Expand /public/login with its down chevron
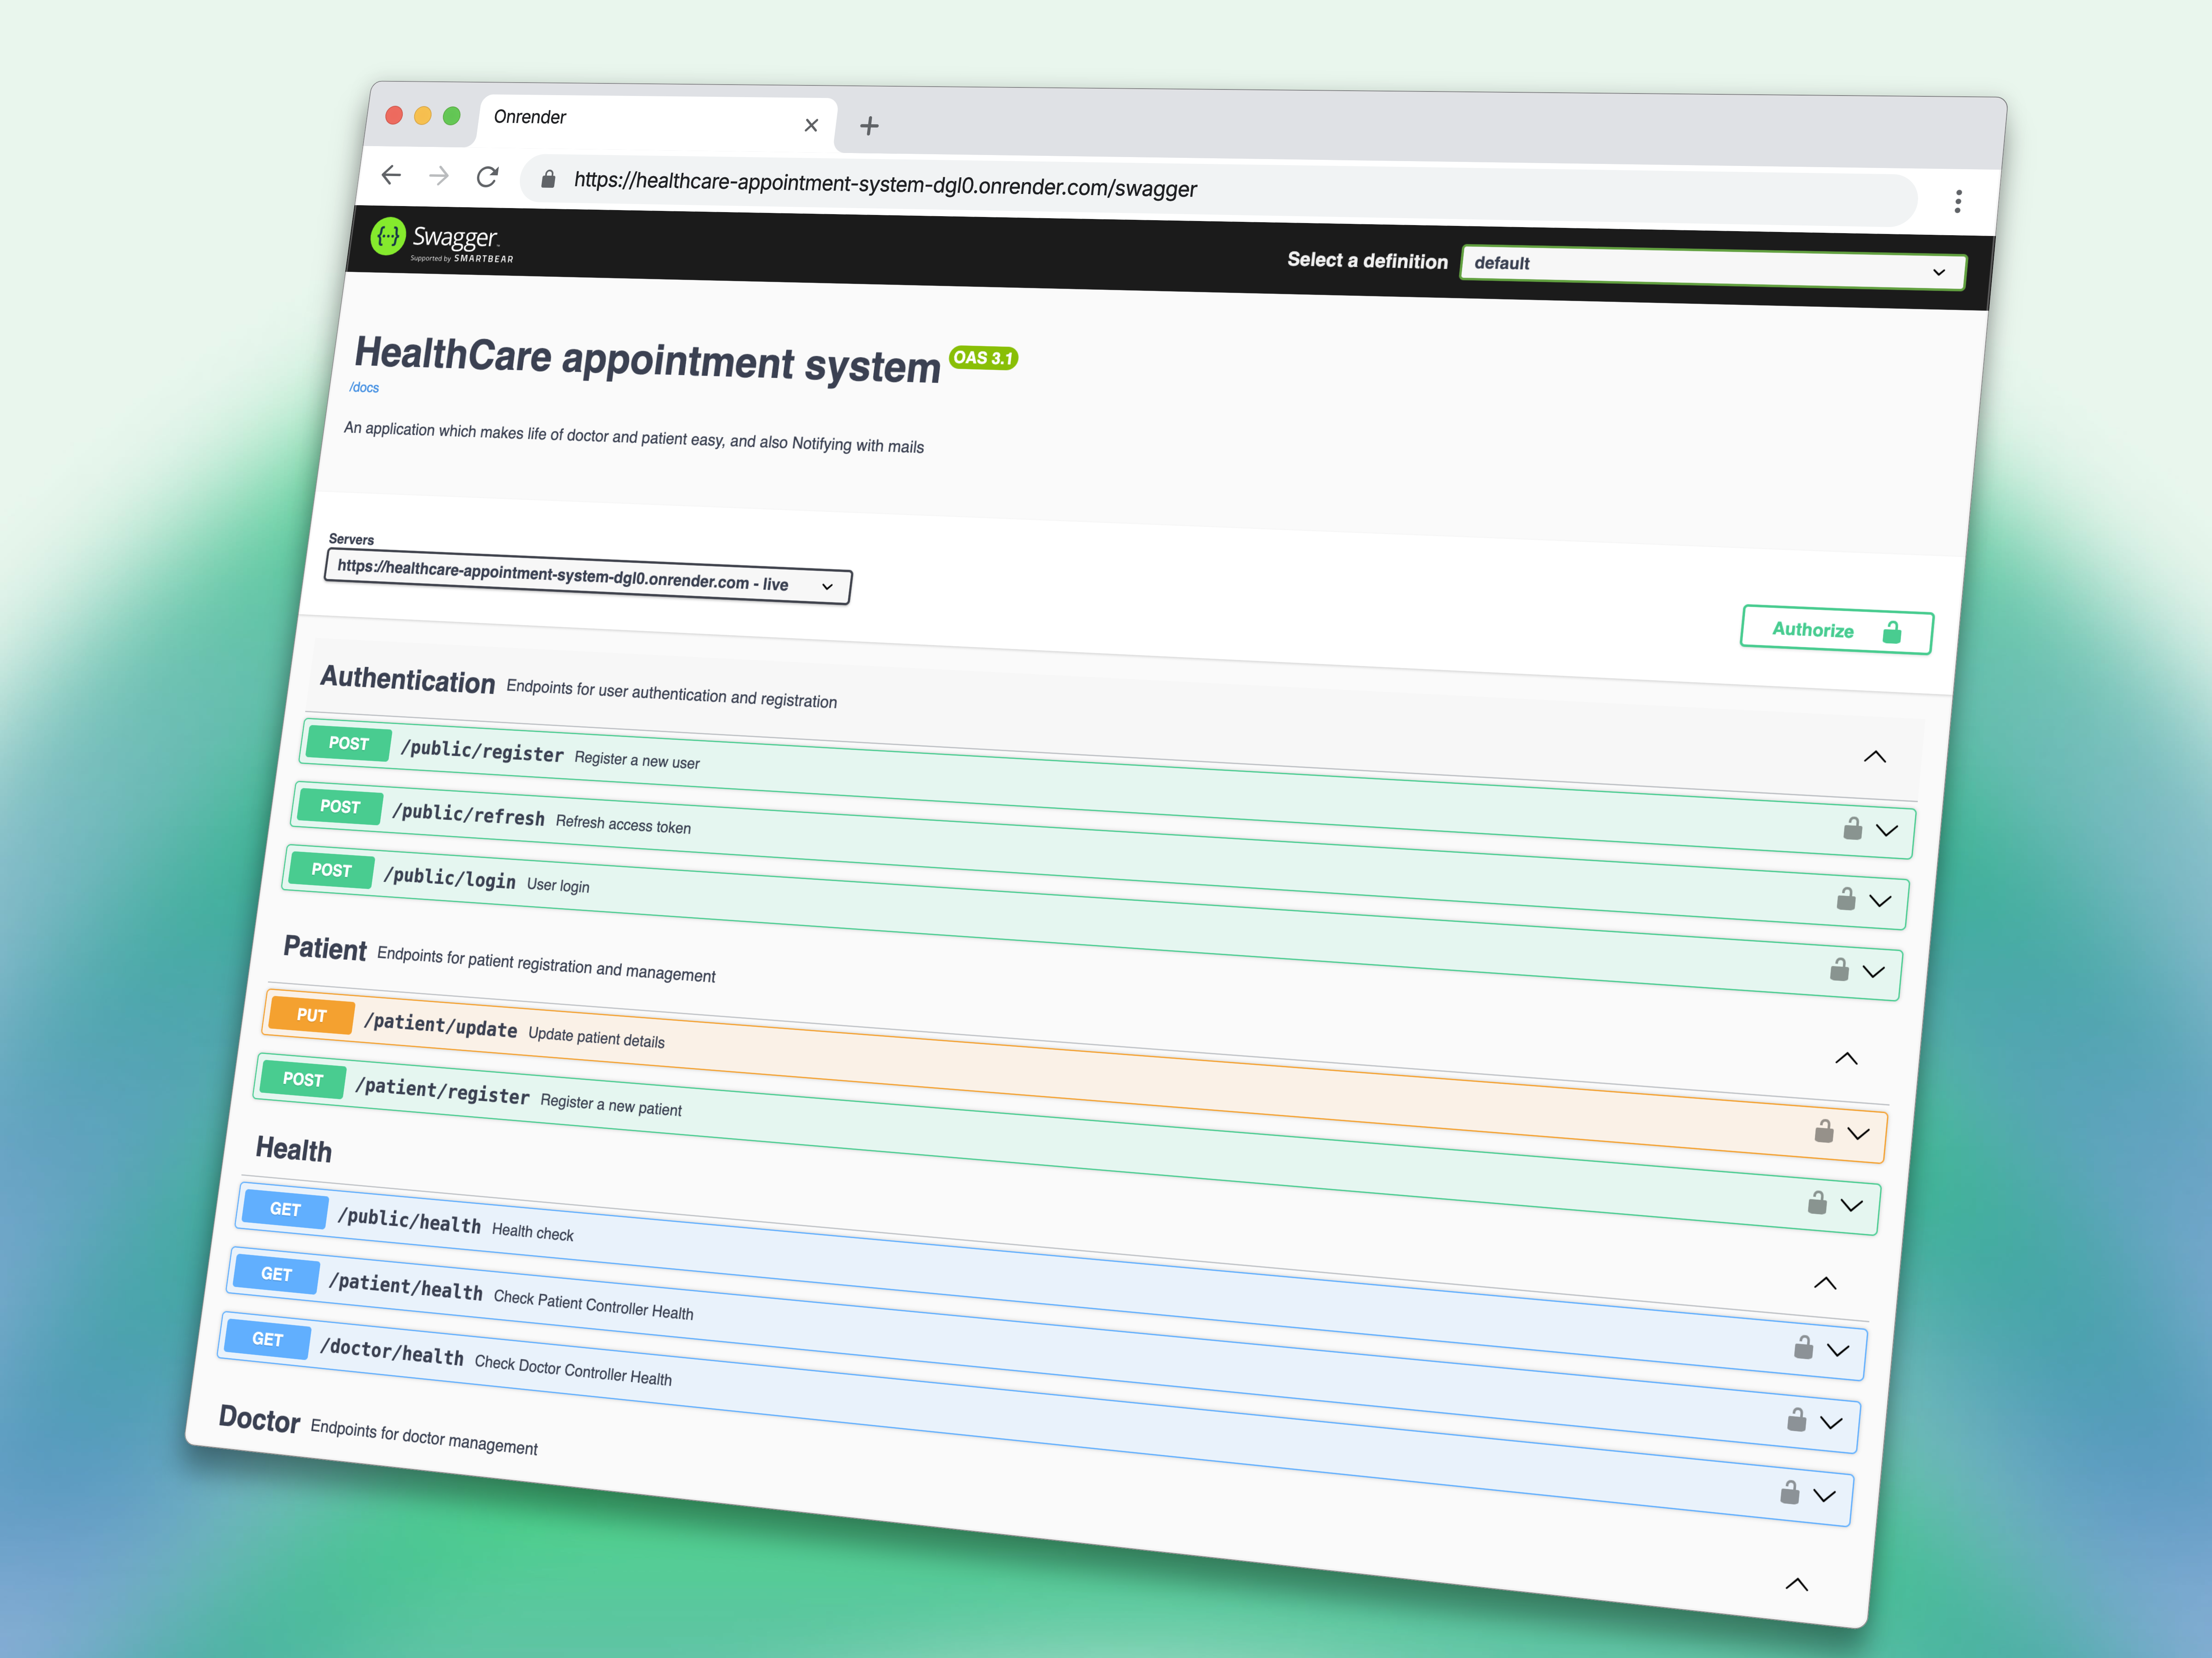The height and width of the screenshot is (1658, 2212). (1873, 972)
